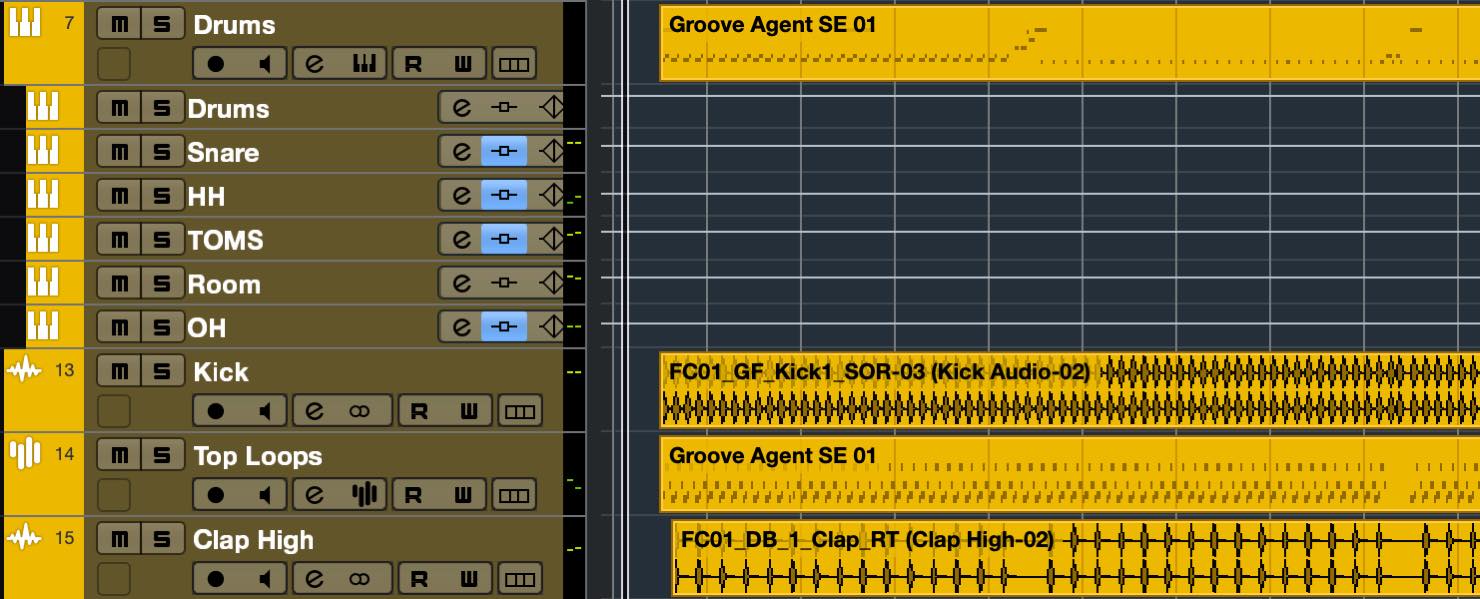The width and height of the screenshot is (1480, 599).
Task: Record-enable the Top Loops track
Action: (216, 495)
